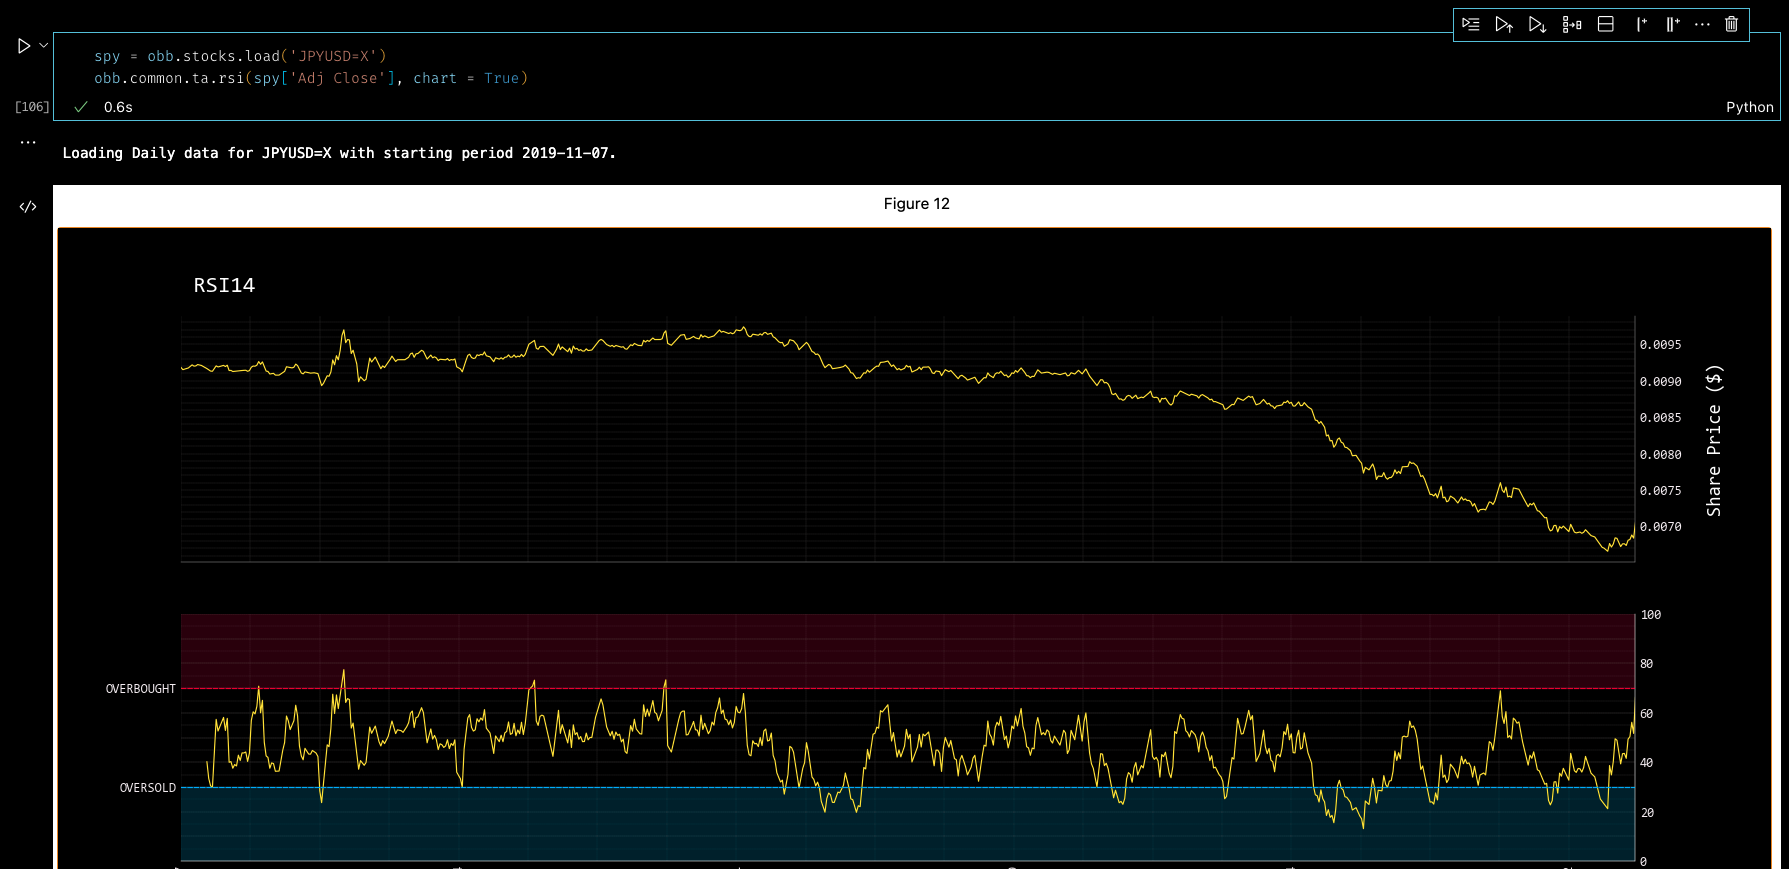
Task: Click the RSI14 chart title
Action: coord(224,286)
